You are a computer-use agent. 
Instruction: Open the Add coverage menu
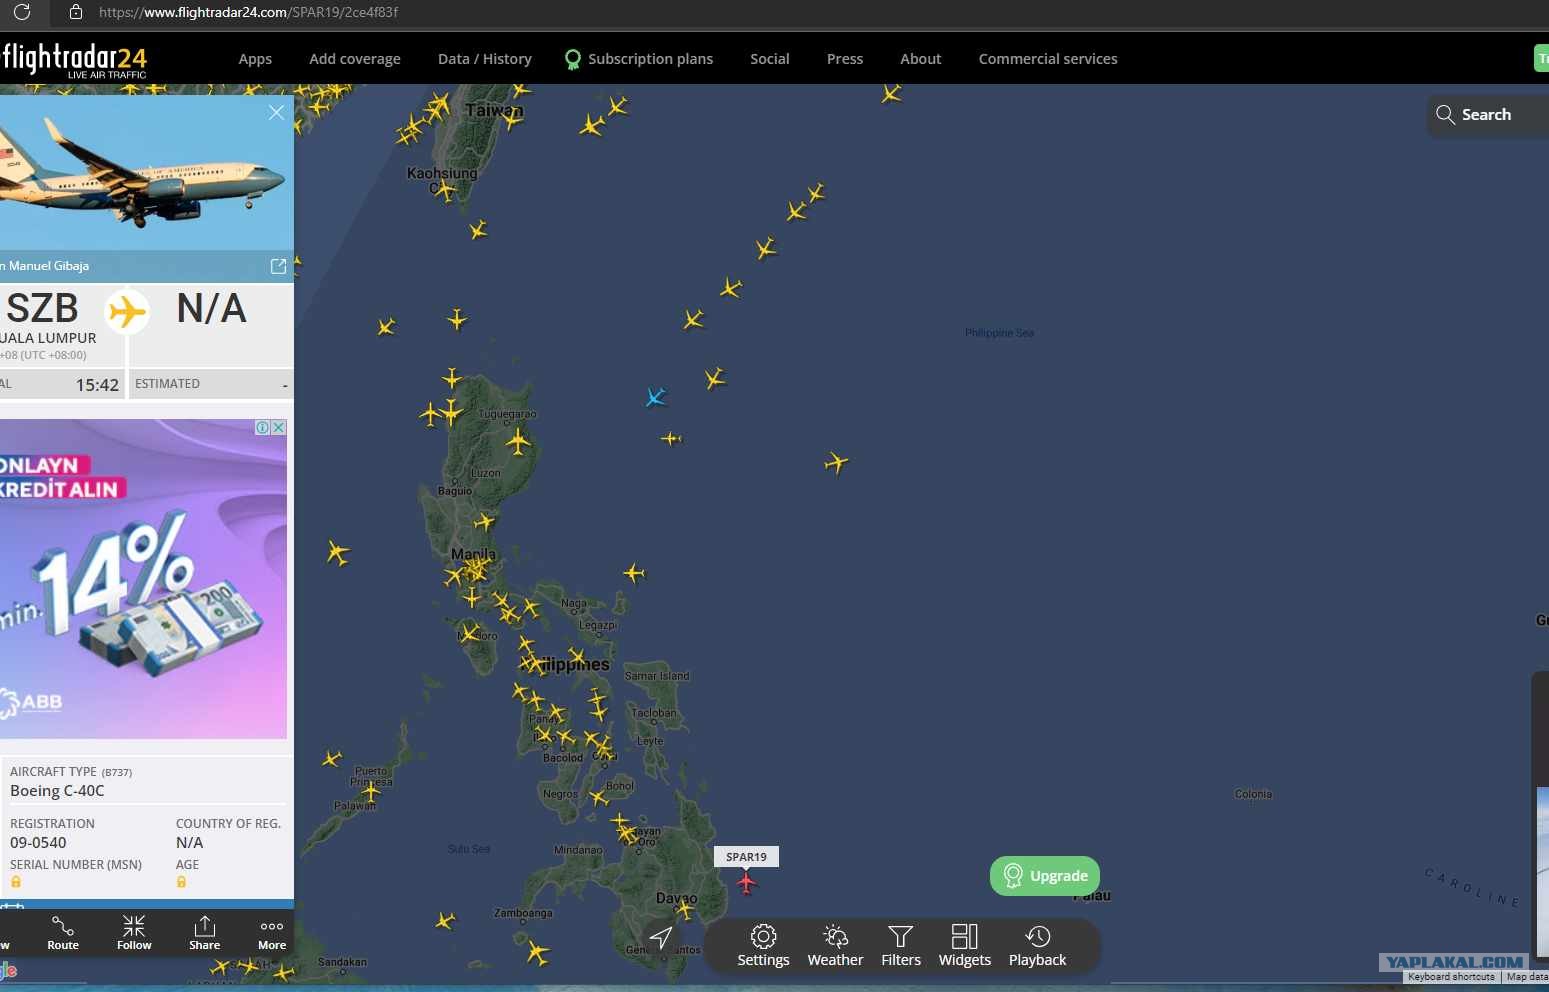pos(355,59)
